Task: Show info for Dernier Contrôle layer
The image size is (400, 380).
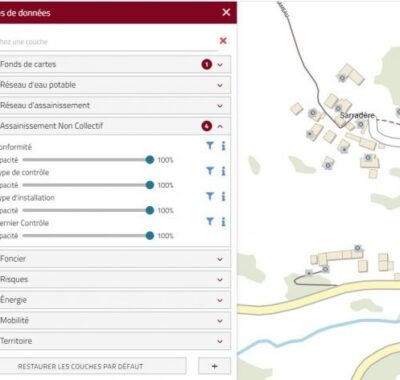Action: 223,222
